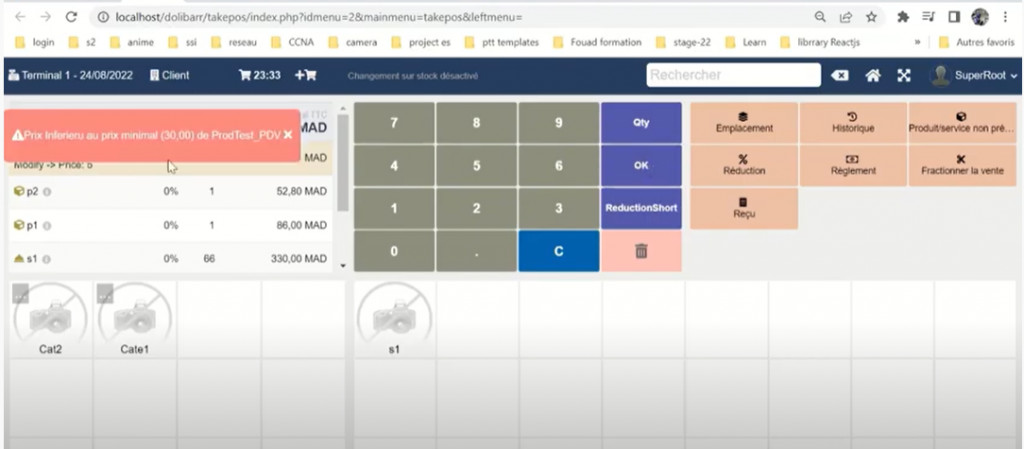1024x449 pixels.
Task: Select a customer via Client button
Action: point(170,75)
